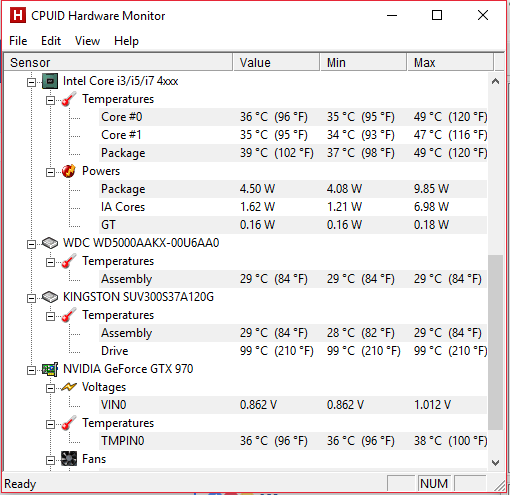Click the Voltages group label
The image size is (510, 495).
[104, 387]
